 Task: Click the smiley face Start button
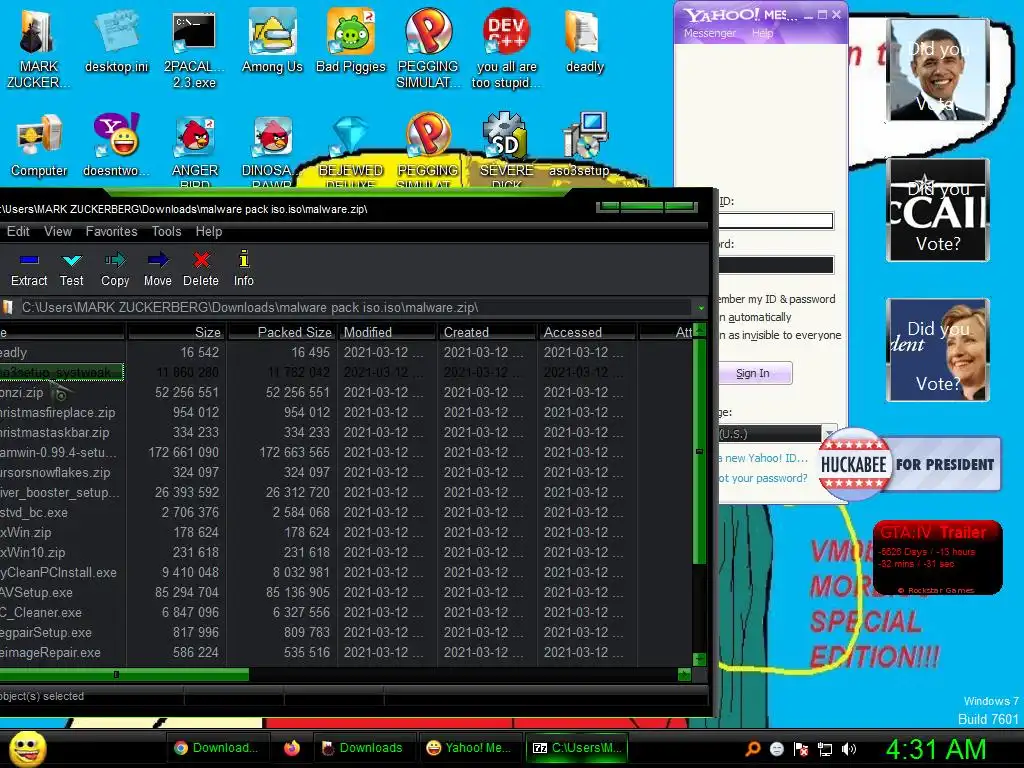[x=27, y=749]
